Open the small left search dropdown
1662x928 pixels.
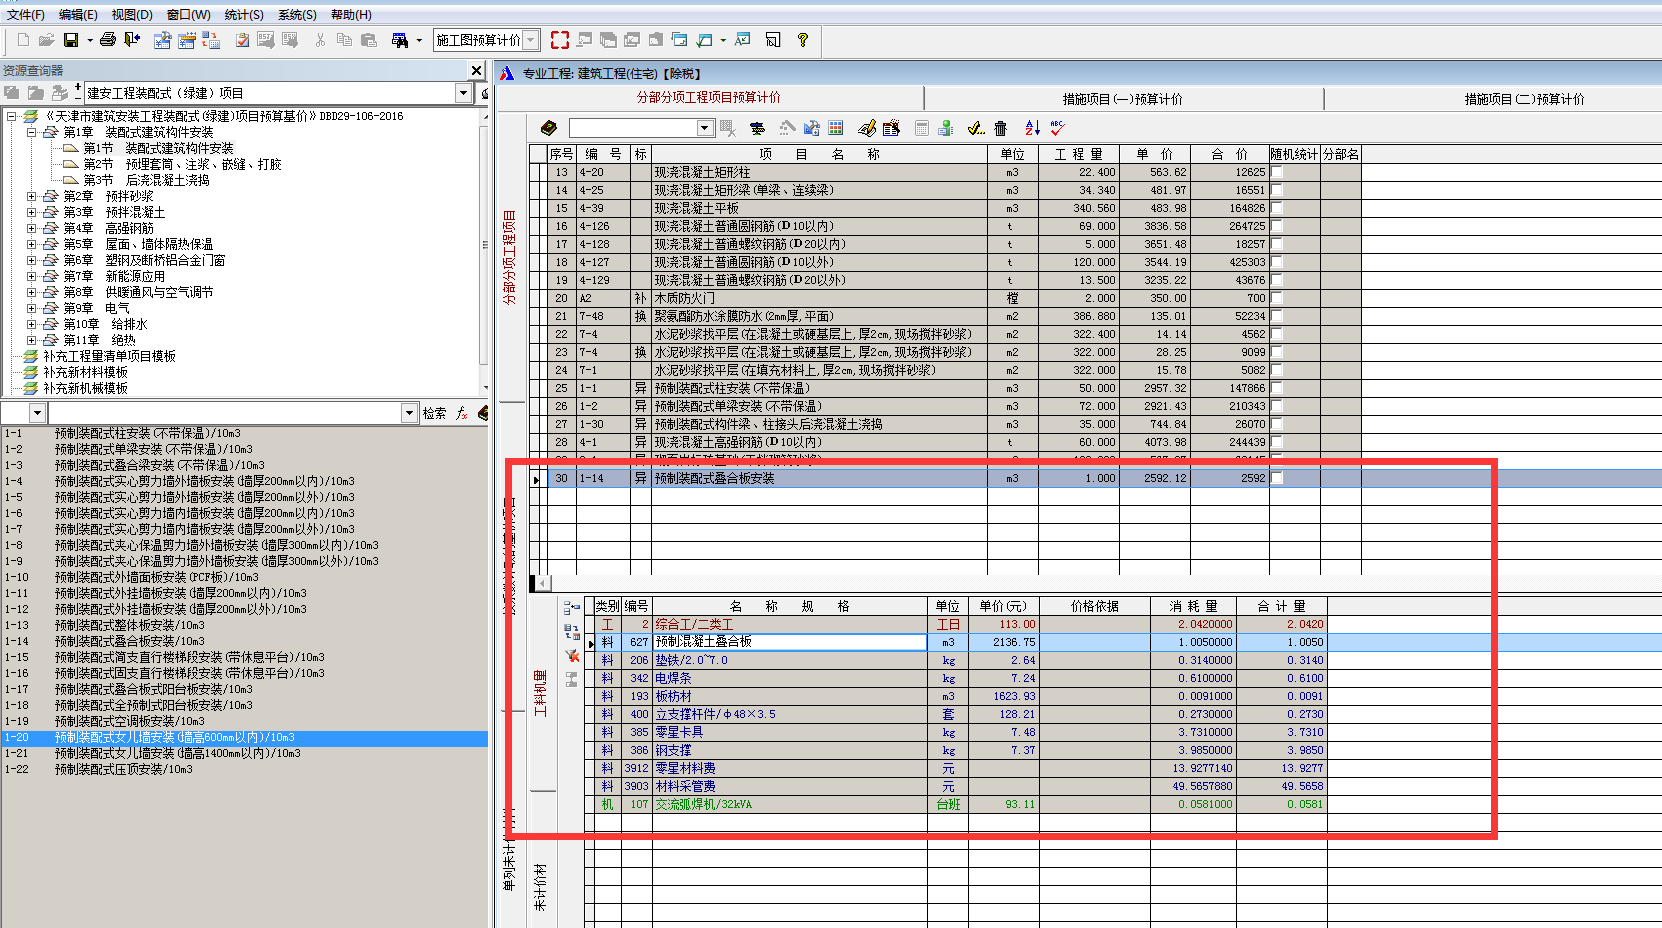tap(37, 413)
